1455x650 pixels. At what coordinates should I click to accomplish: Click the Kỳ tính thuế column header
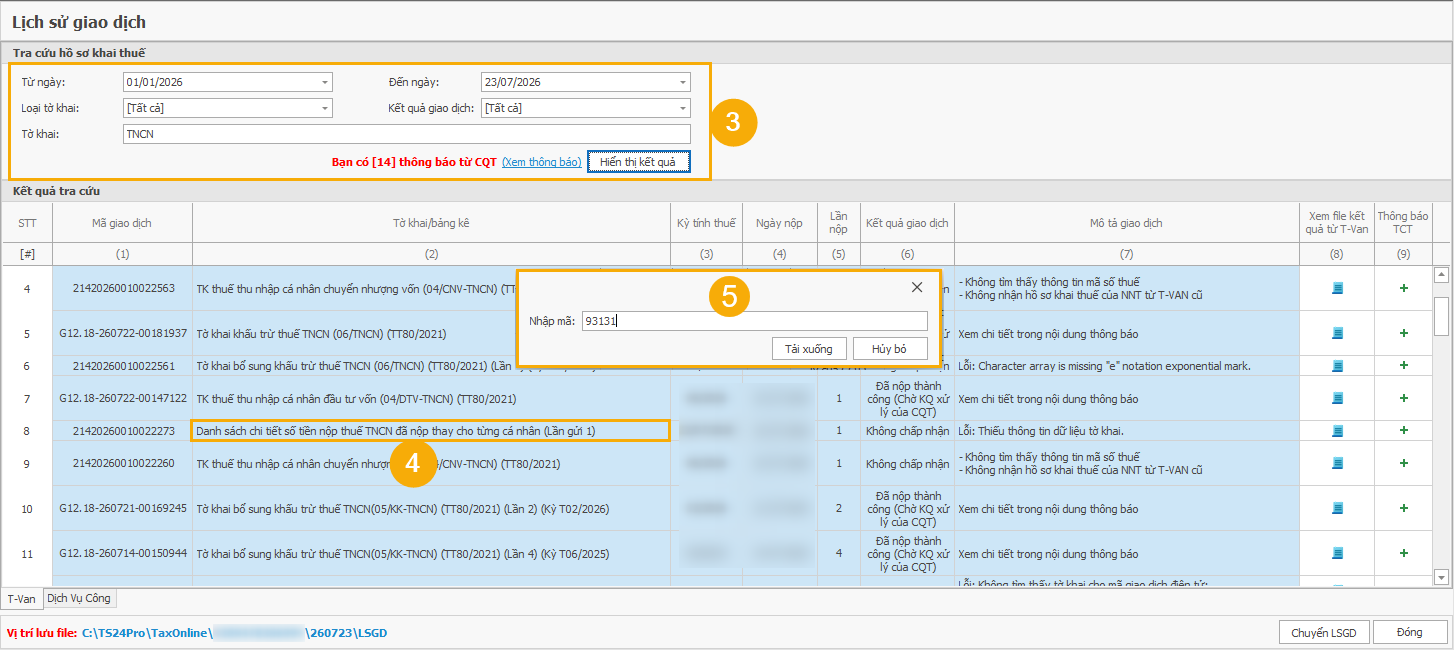[x=707, y=223]
